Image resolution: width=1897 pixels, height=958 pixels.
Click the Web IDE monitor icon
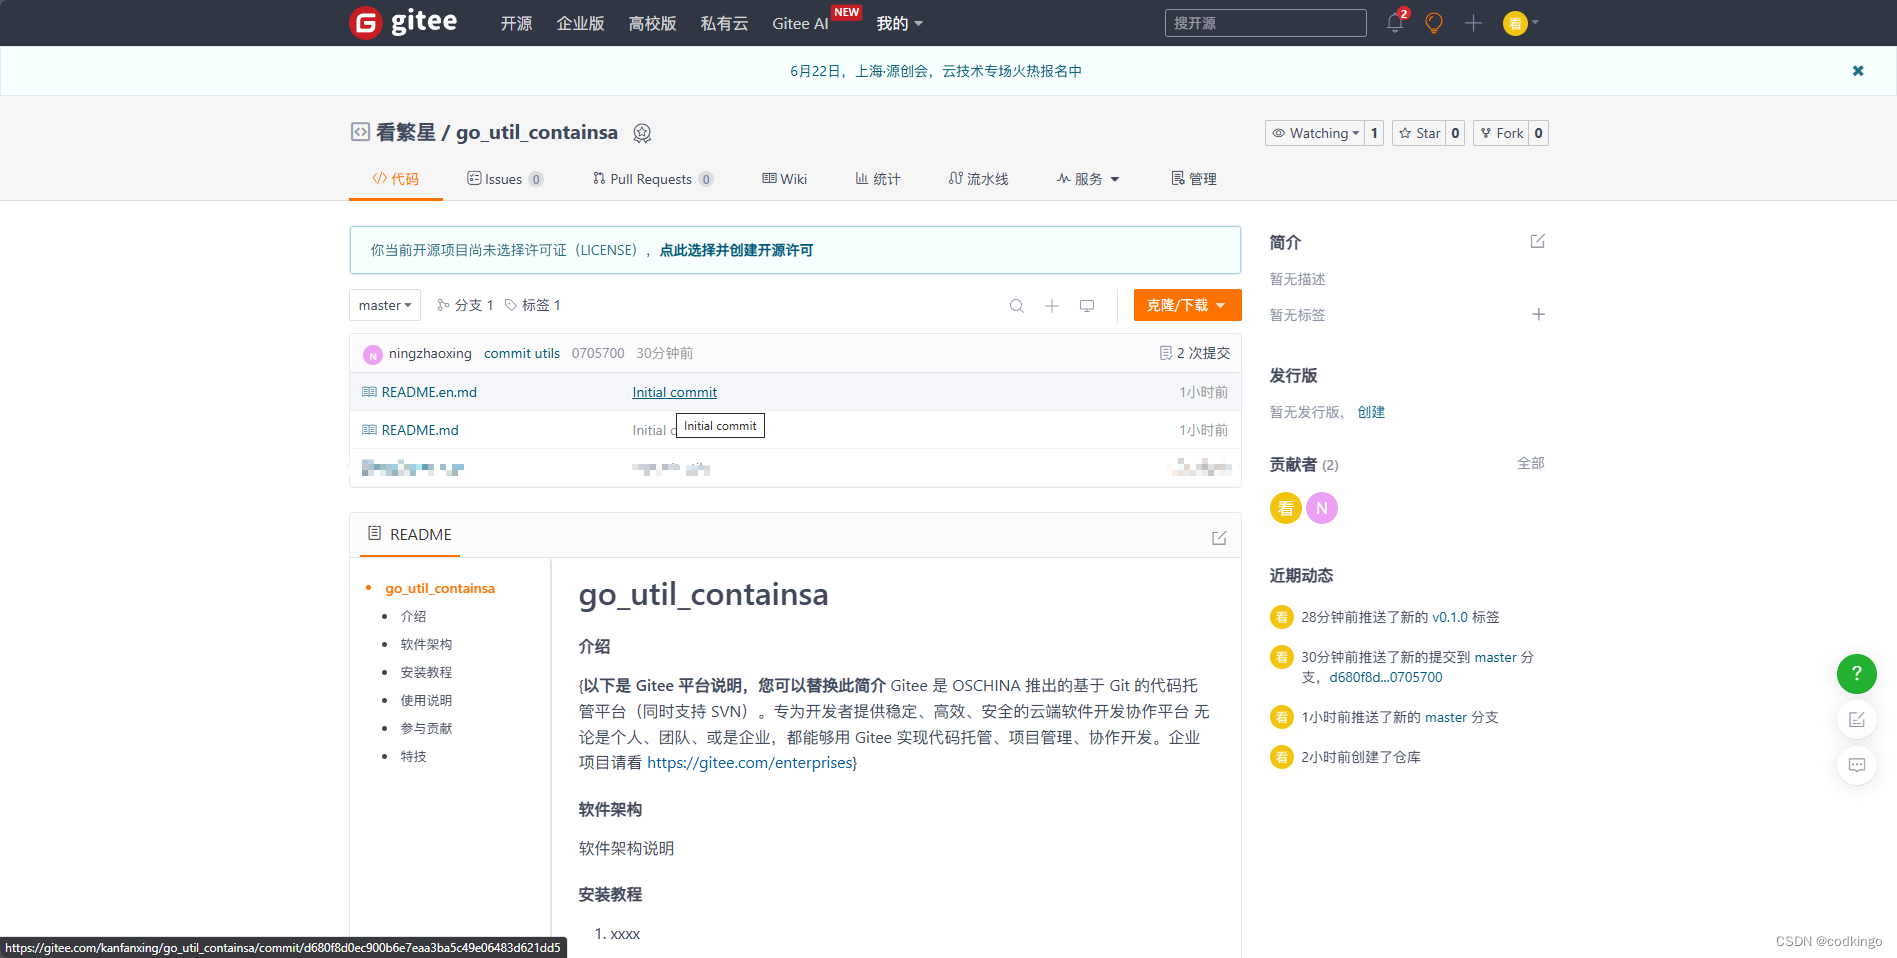point(1087,306)
